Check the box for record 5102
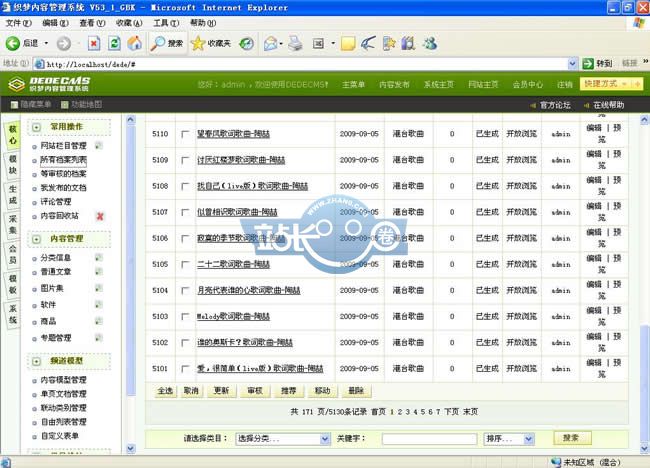Viewport: 650px width, 468px height. click(185, 343)
